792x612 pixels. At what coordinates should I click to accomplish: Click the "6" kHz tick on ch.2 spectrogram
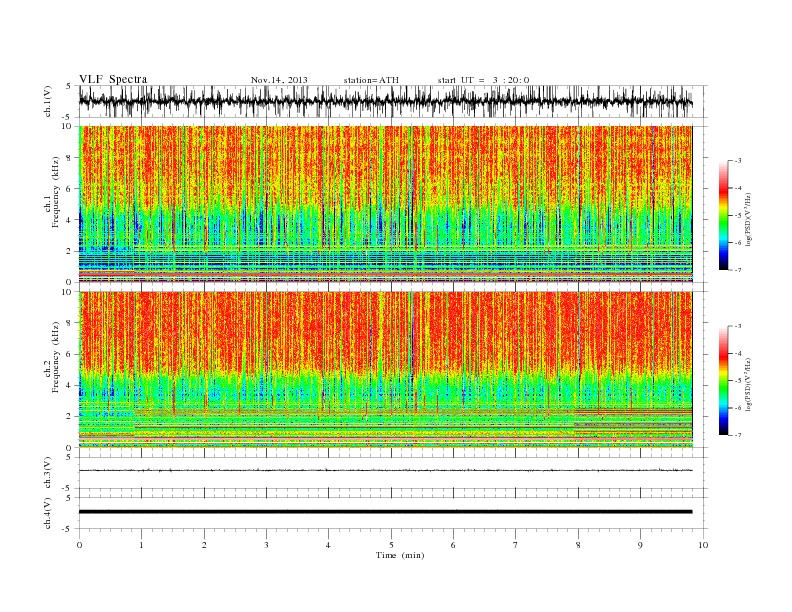coord(70,354)
